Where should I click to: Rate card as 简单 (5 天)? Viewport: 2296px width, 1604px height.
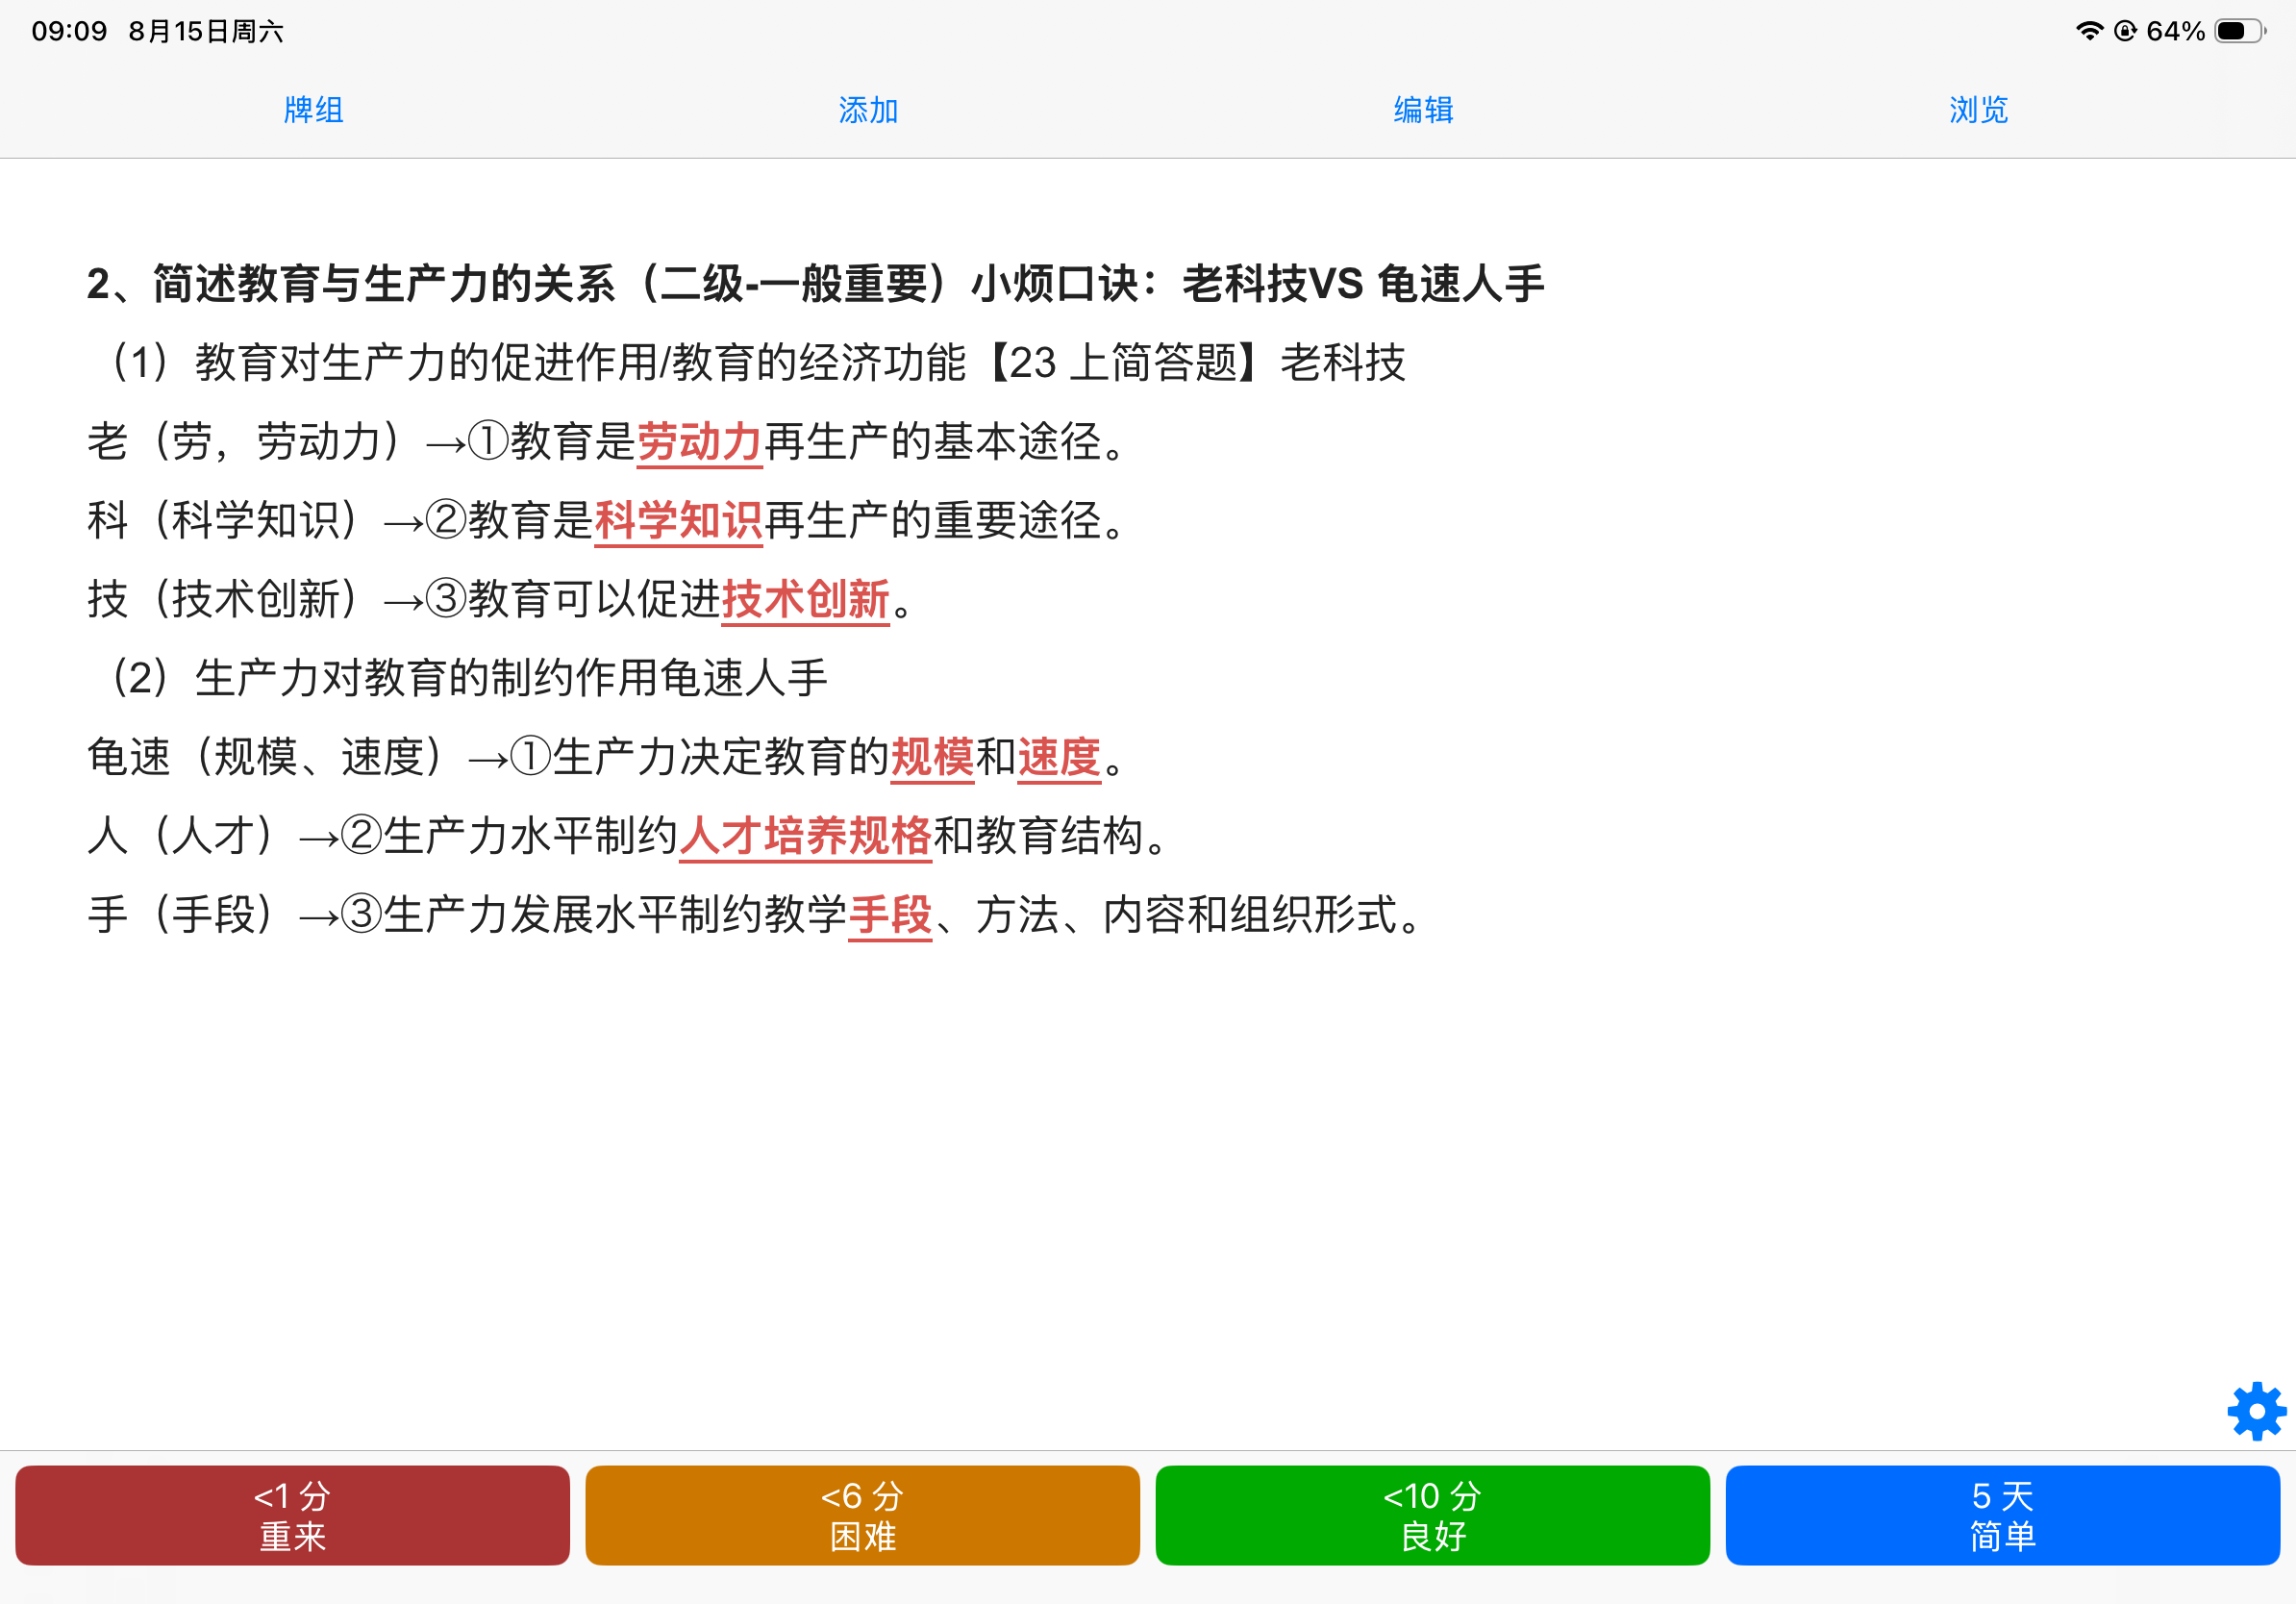click(2002, 1515)
